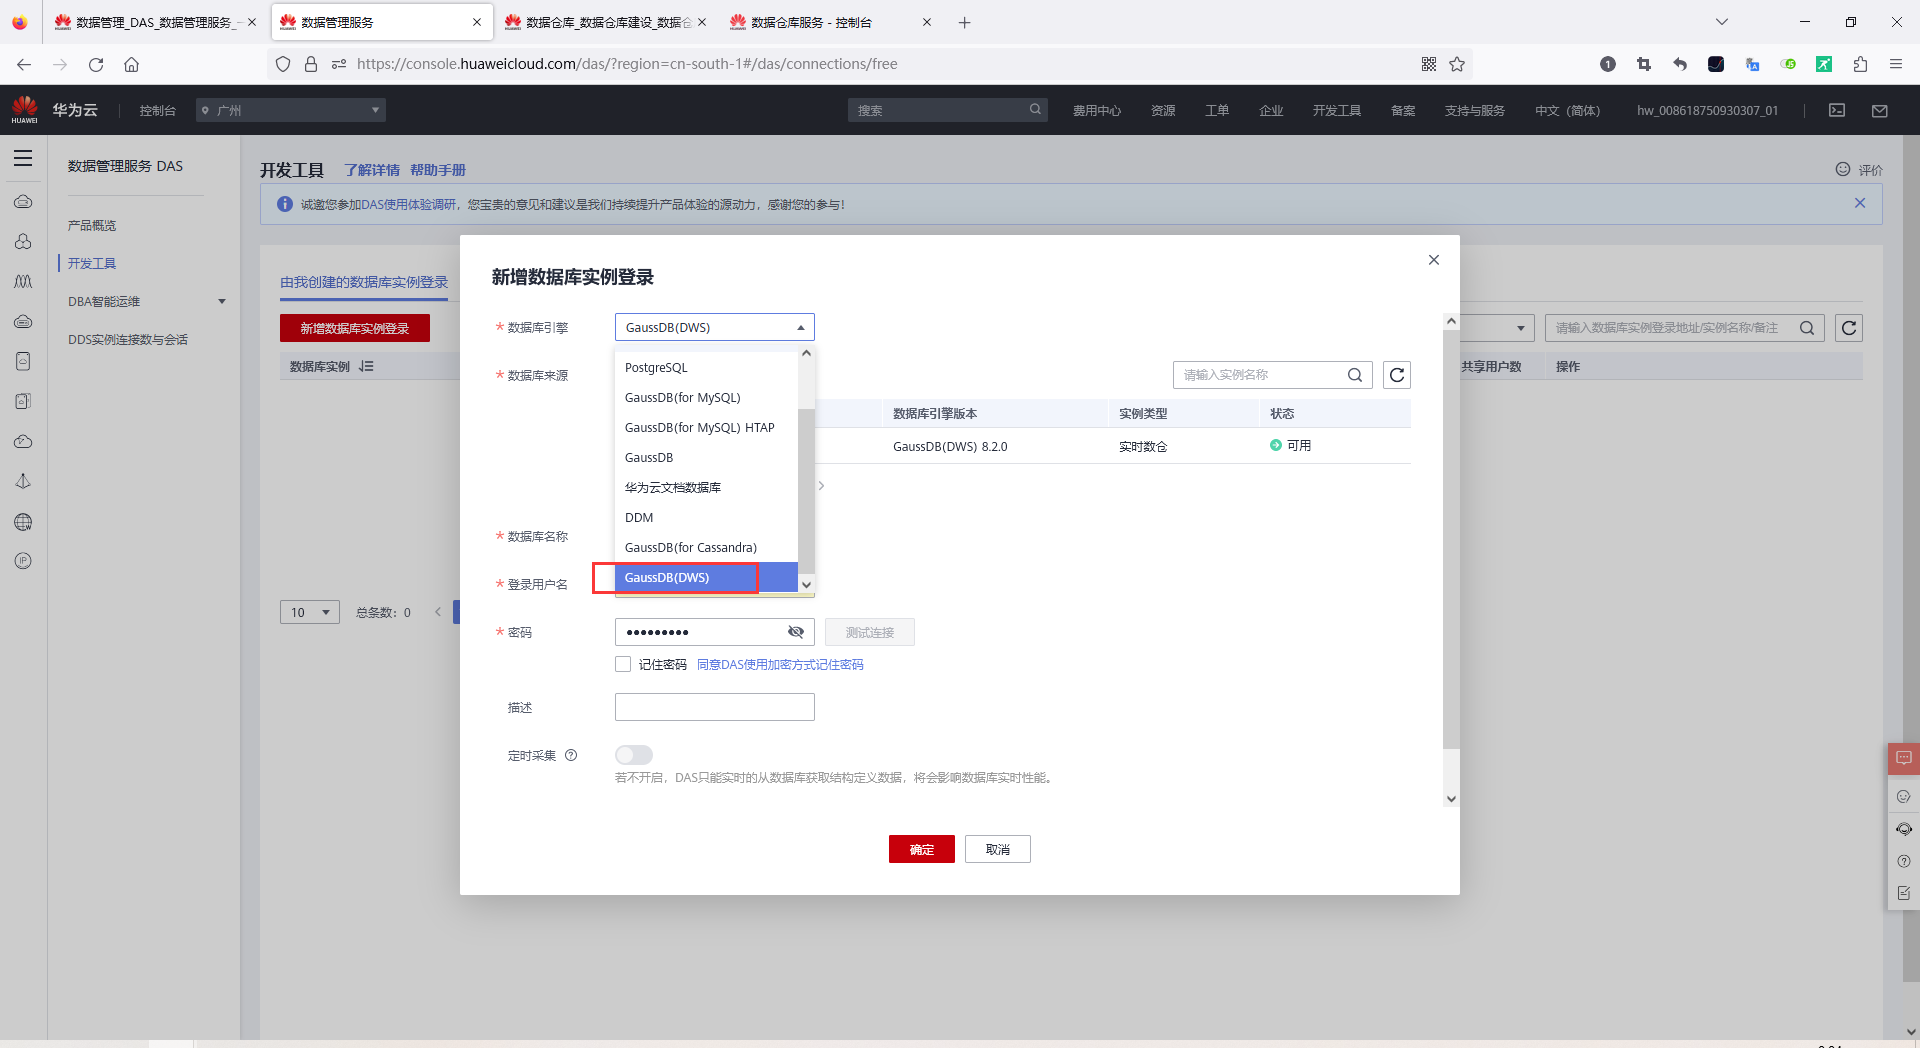Open the globe icon in left rail

(x=23, y=522)
